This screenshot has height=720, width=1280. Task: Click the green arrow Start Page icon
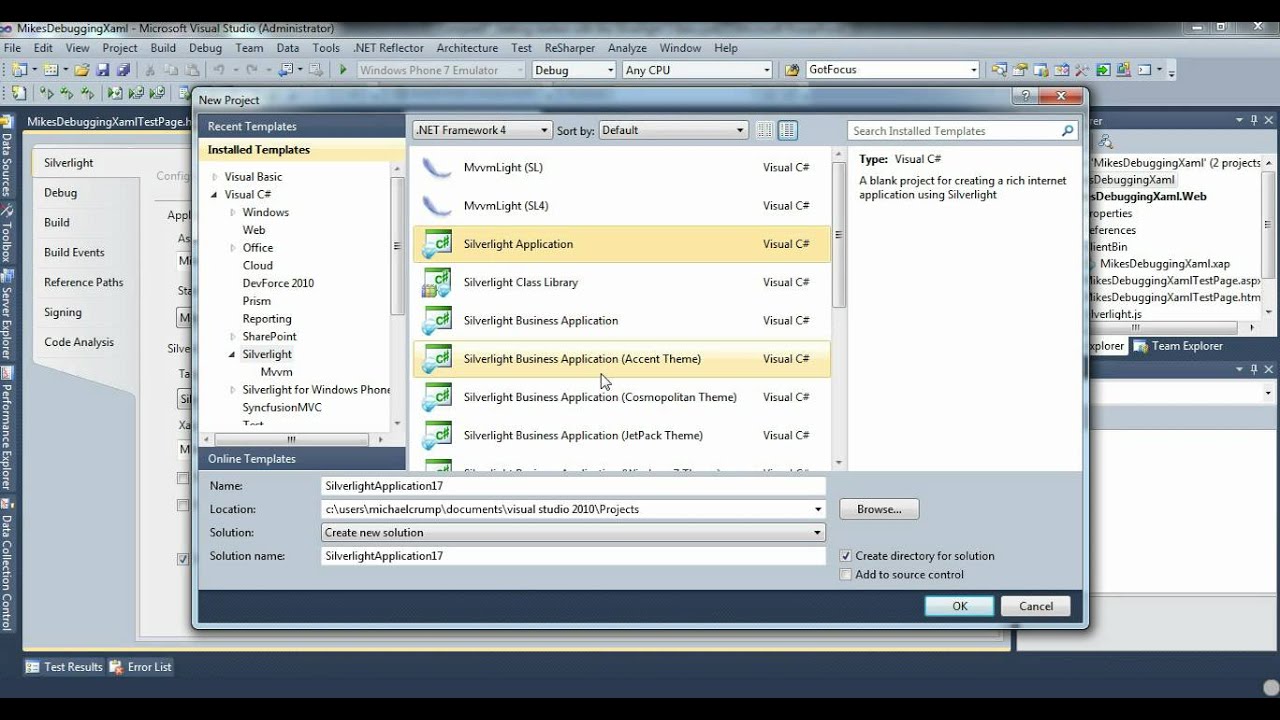pos(1103,70)
